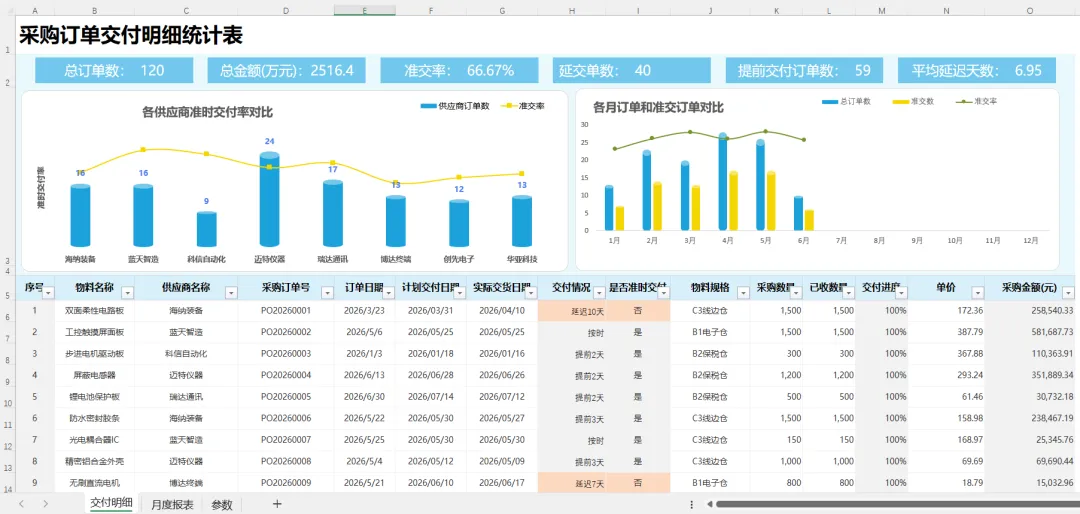Select the 采购订单交付明细统计表 title cell

click(130, 35)
